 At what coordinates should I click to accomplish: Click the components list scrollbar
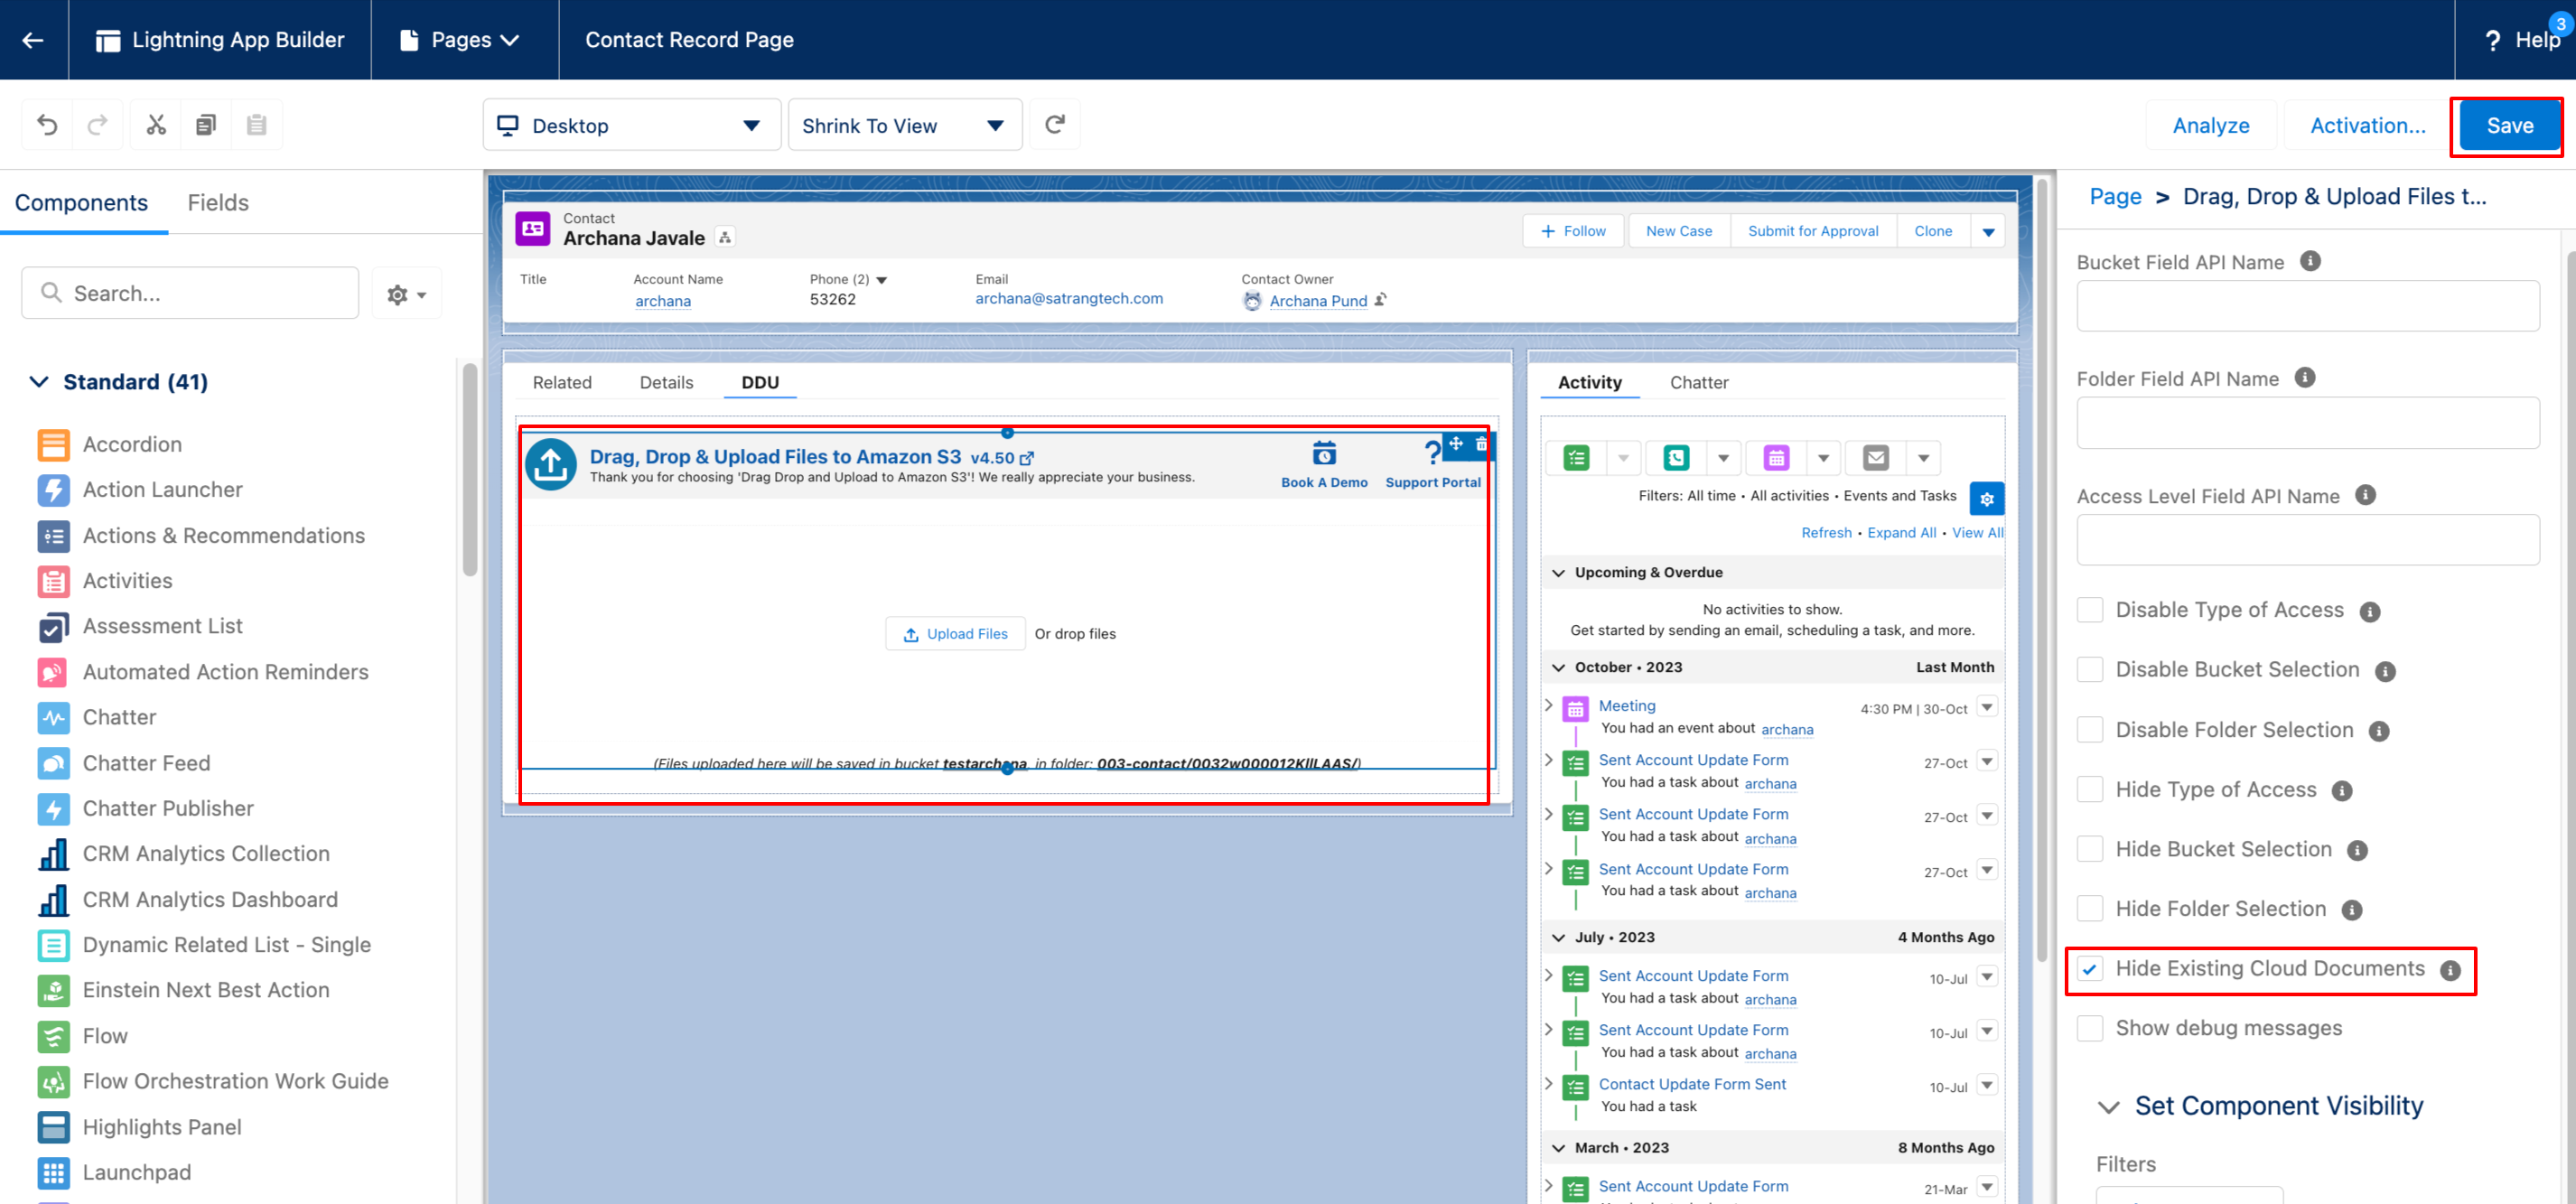[470, 470]
